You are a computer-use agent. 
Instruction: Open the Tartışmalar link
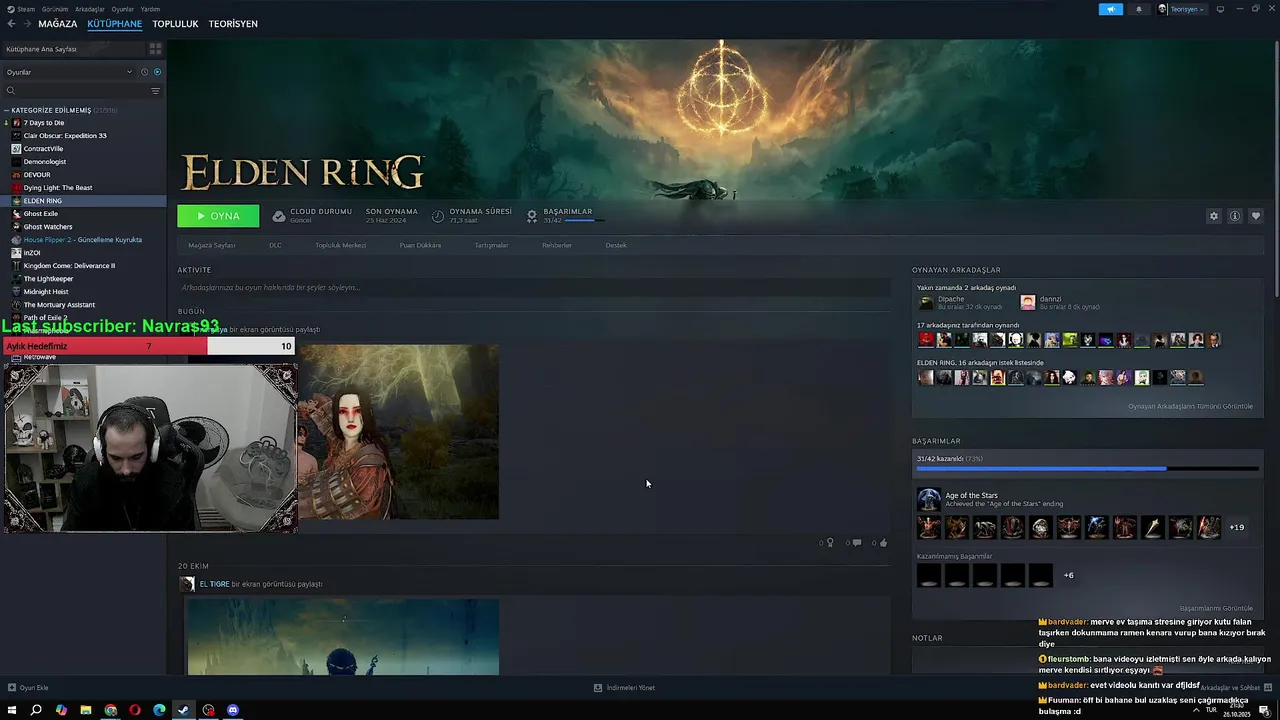click(491, 245)
